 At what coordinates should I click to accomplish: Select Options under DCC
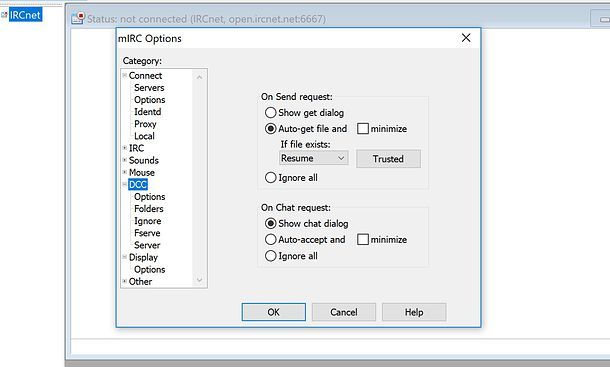pos(149,197)
